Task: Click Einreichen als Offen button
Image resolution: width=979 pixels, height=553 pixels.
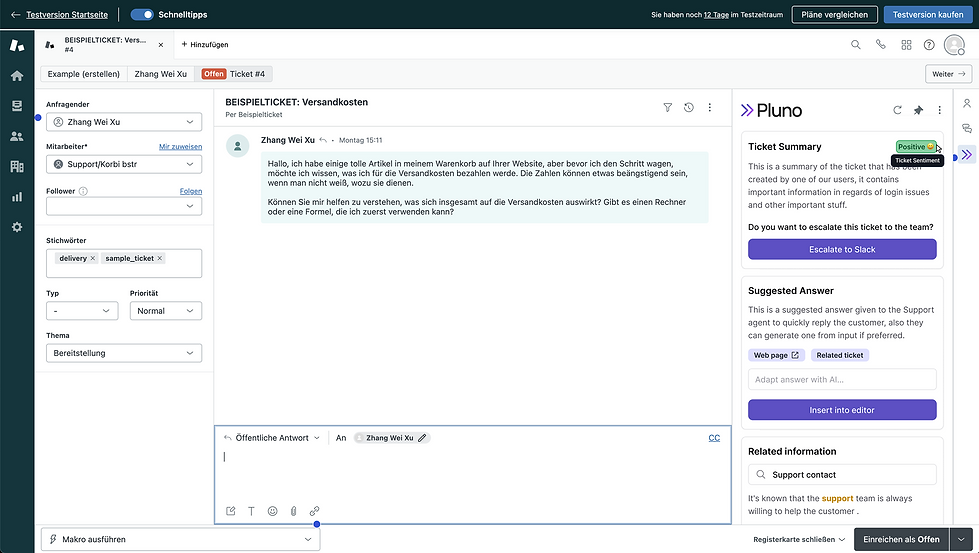Action: click(901, 539)
